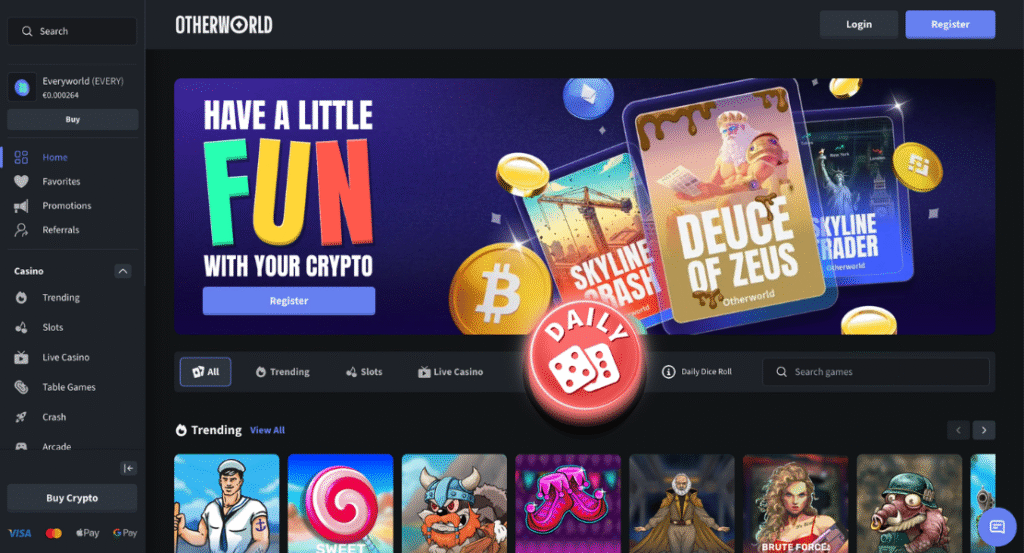Open Favorites heart icon in sidebar
This screenshot has width=1024, height=553.
pyautogui.click(x=22, y=182)
